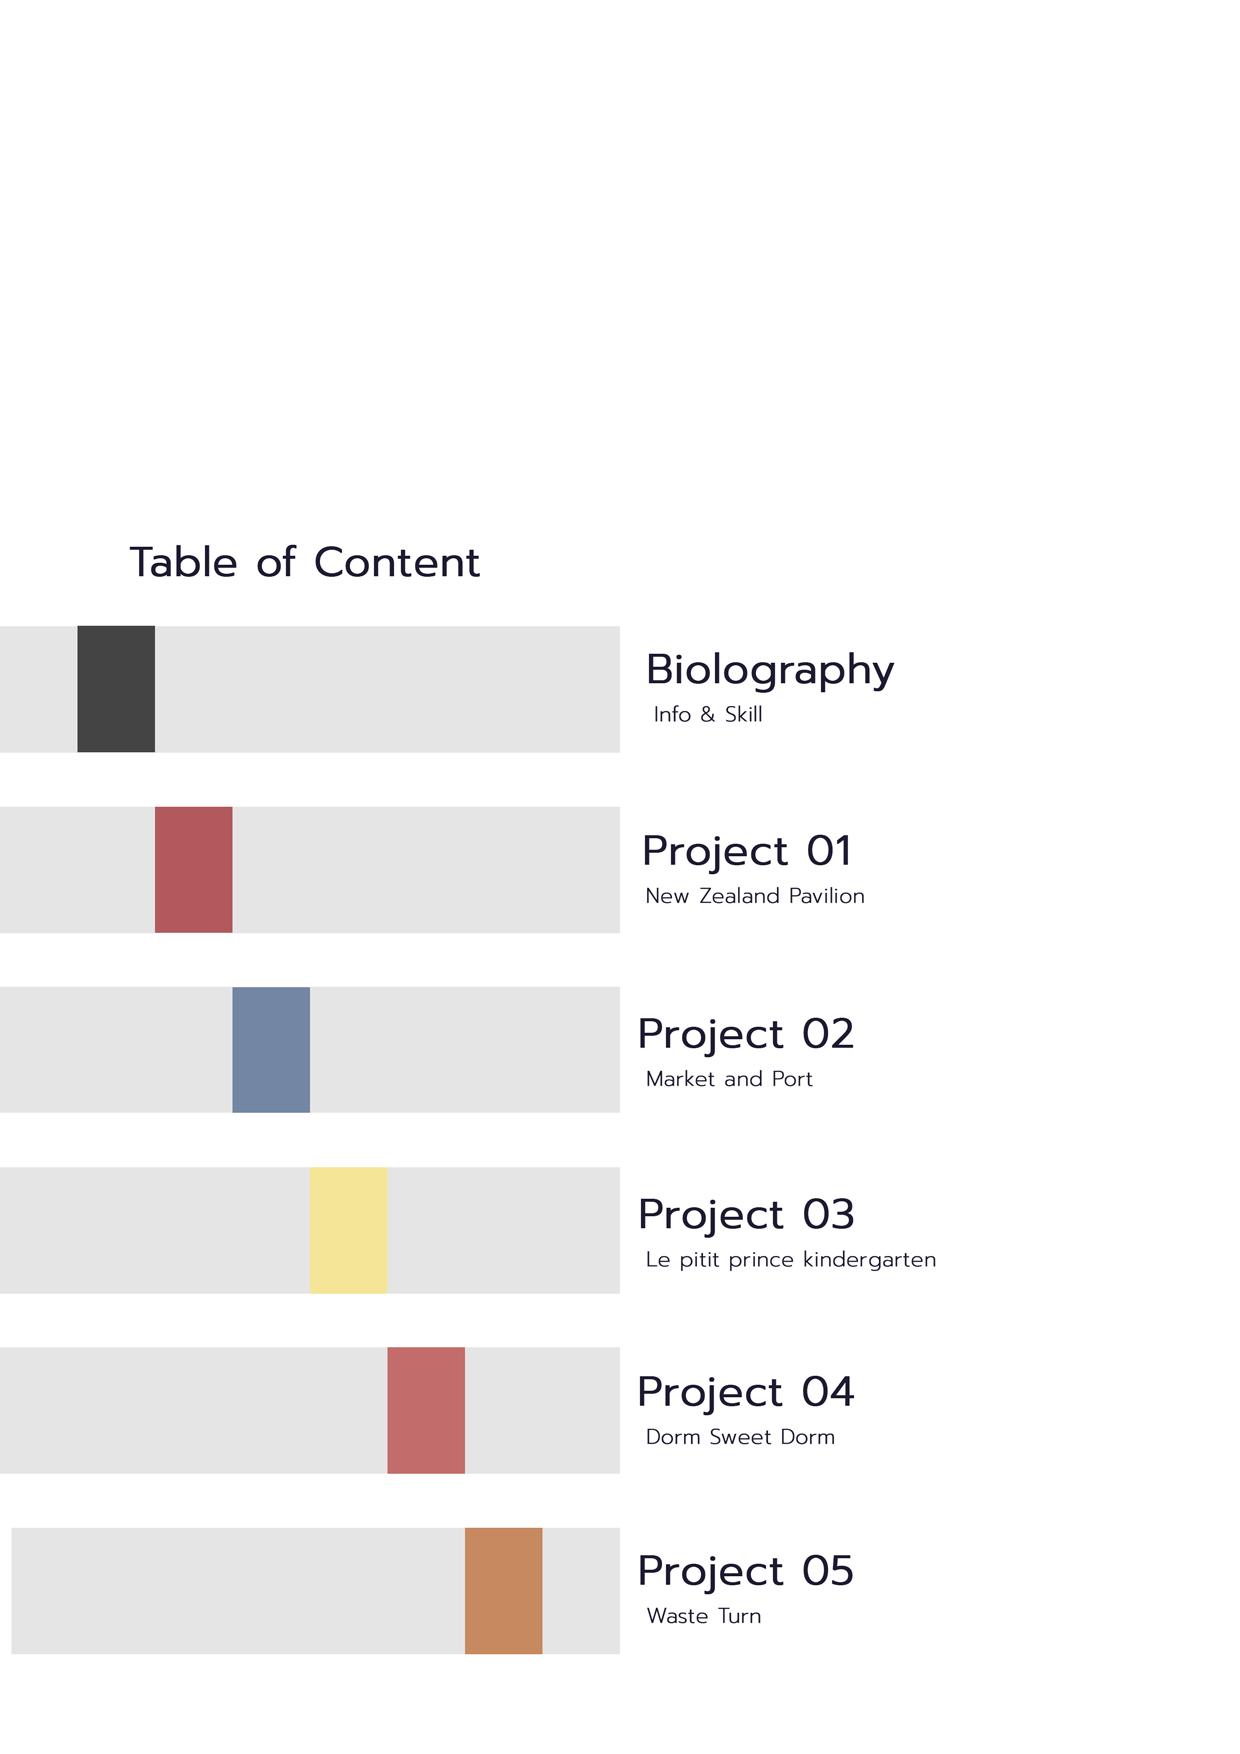The height and width of the screenshot is (1754, 1240).
Task: Select the Waste Turn subtitle
Action: (704, 1616)
